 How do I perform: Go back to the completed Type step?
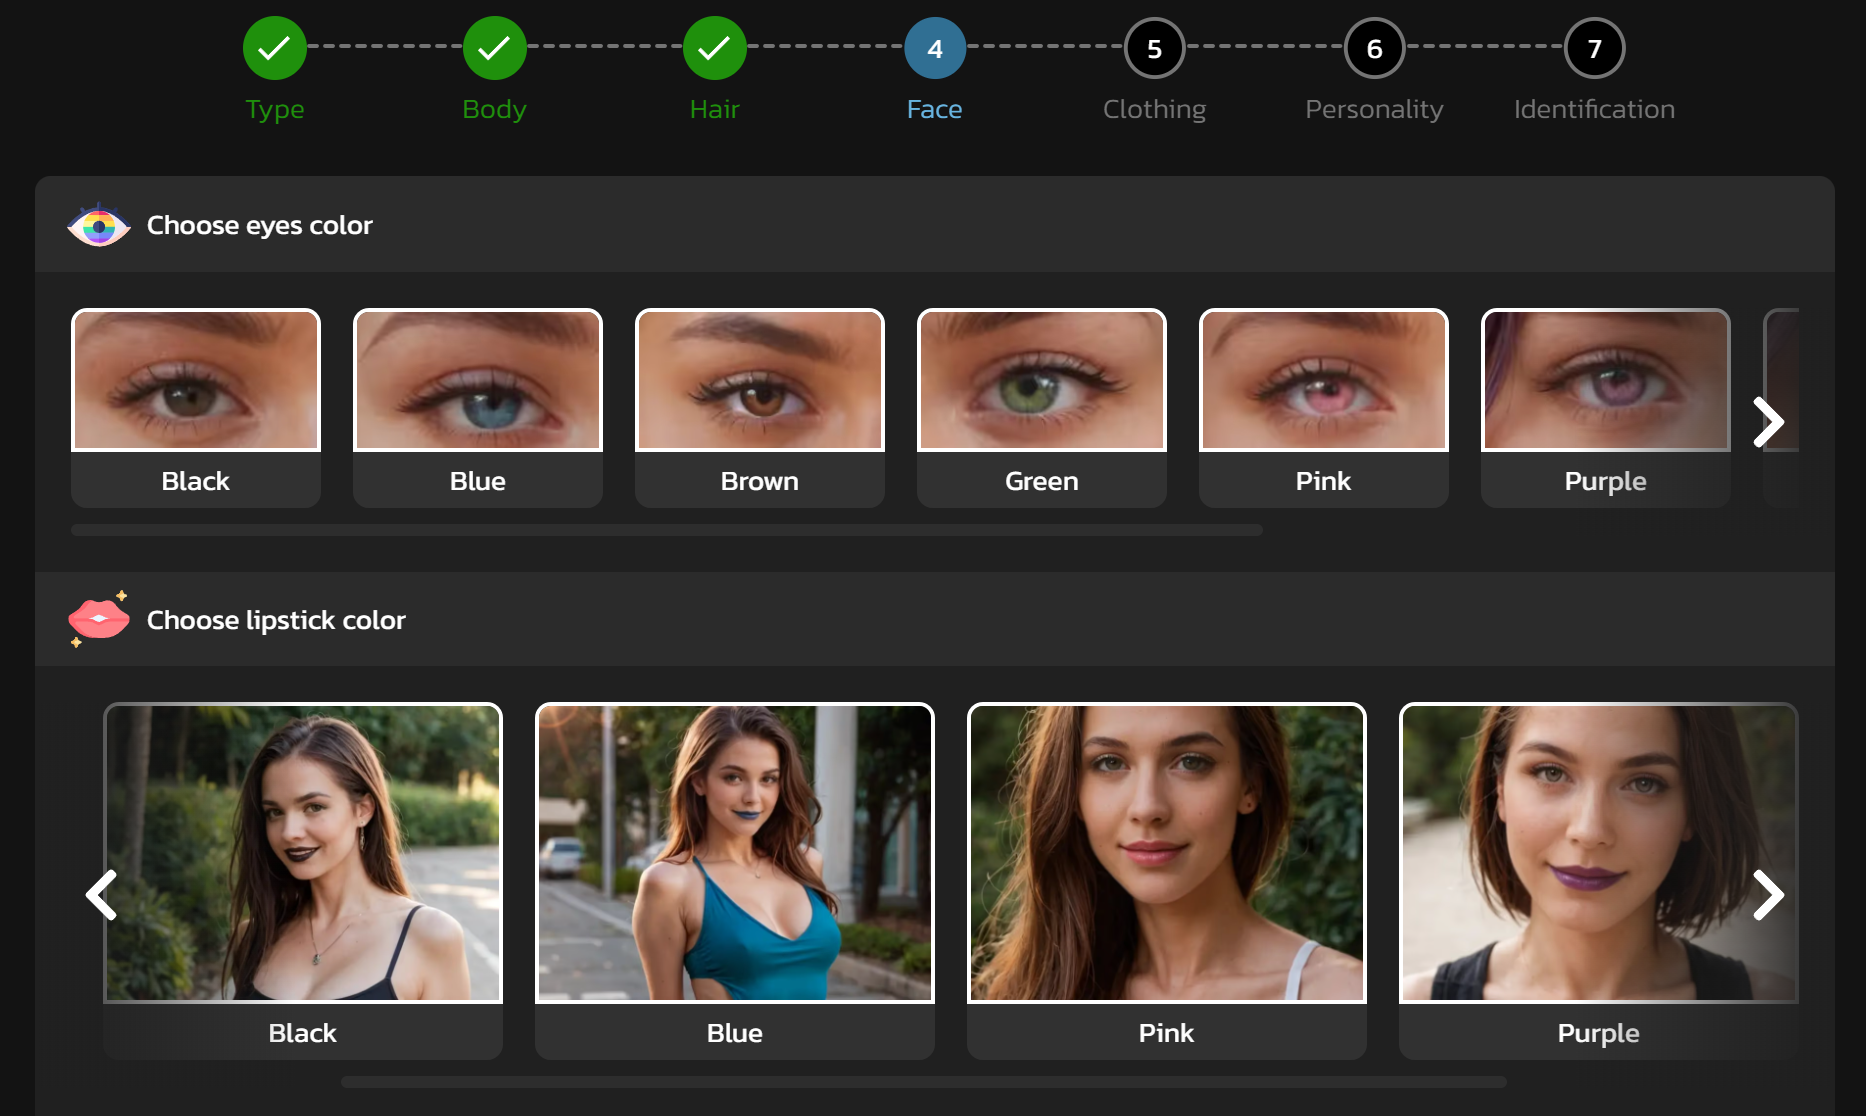tap(274, 48)
